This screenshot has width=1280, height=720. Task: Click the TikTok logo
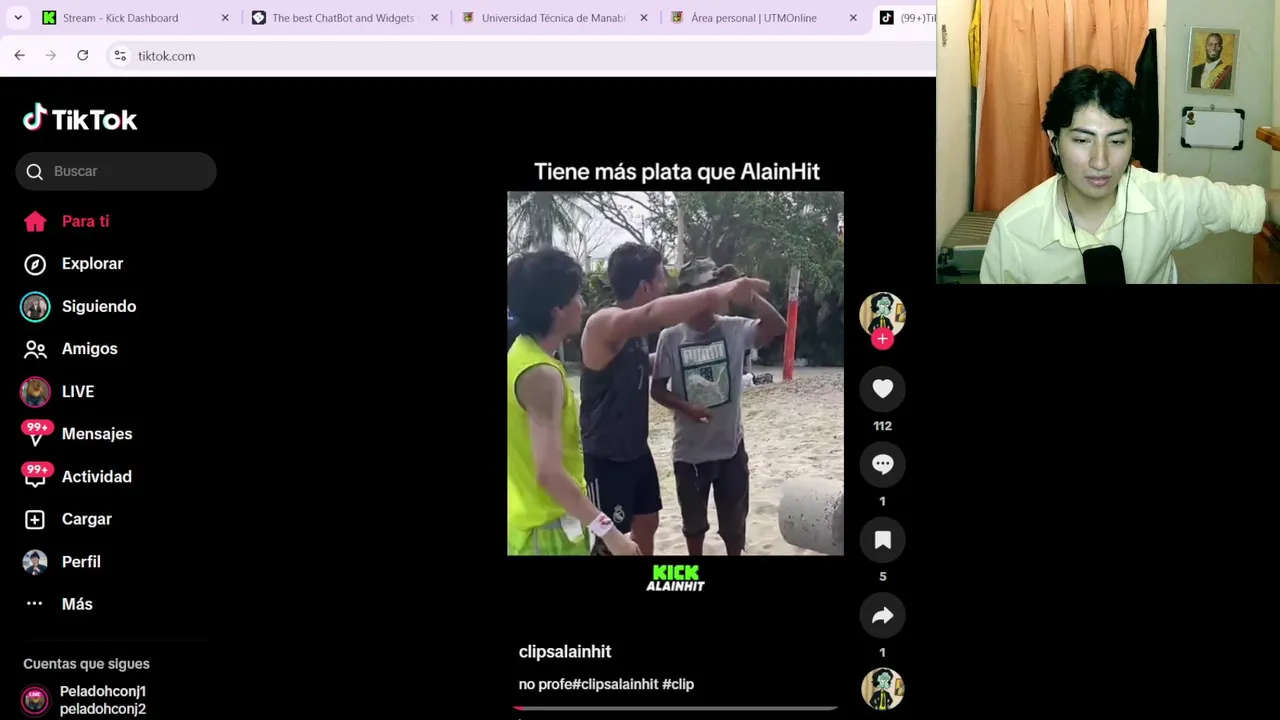tap(80, 119)
